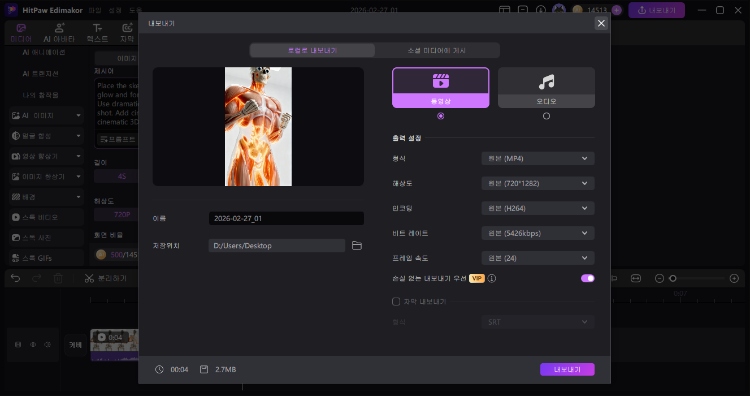
Task: Click the save path field D:/Users/Desktop
Action: pos(276,246)
